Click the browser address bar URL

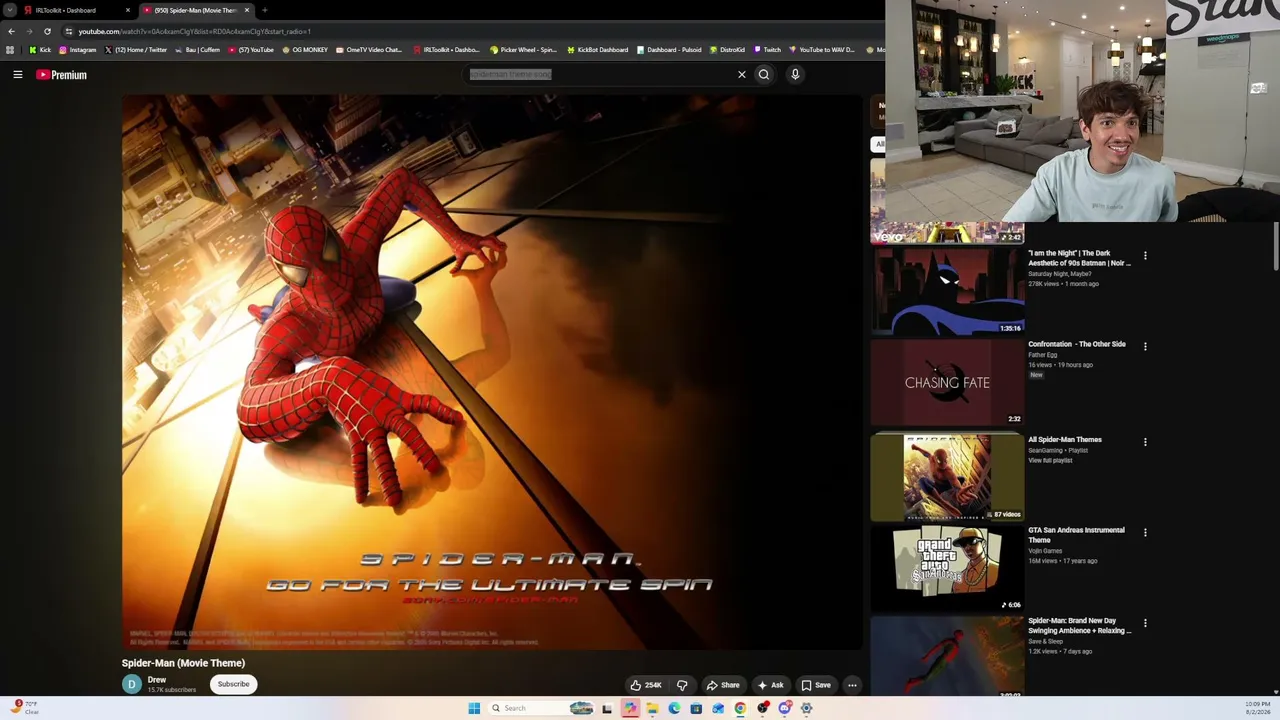click(x=195, y=31)
